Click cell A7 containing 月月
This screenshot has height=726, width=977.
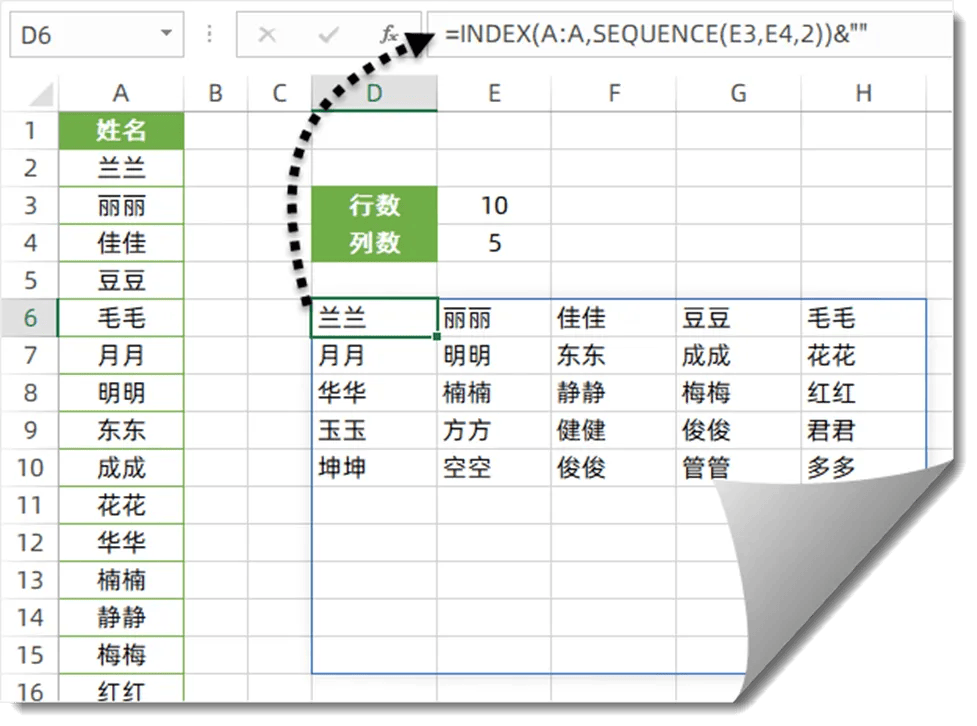click(122, 355)
